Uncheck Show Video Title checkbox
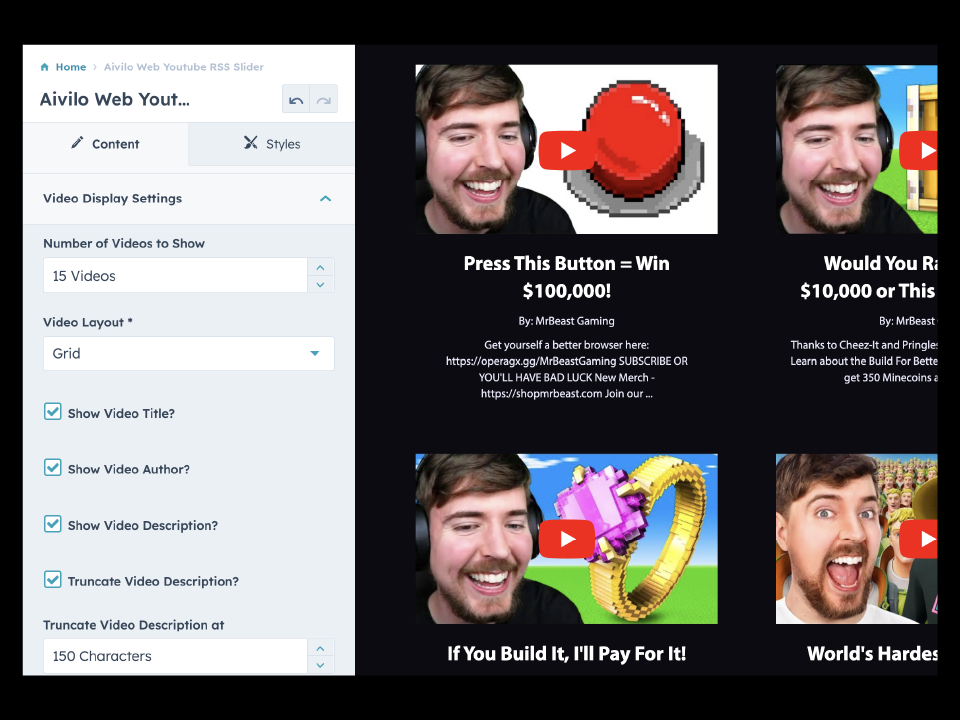960x720 pixels. point(53,411)
